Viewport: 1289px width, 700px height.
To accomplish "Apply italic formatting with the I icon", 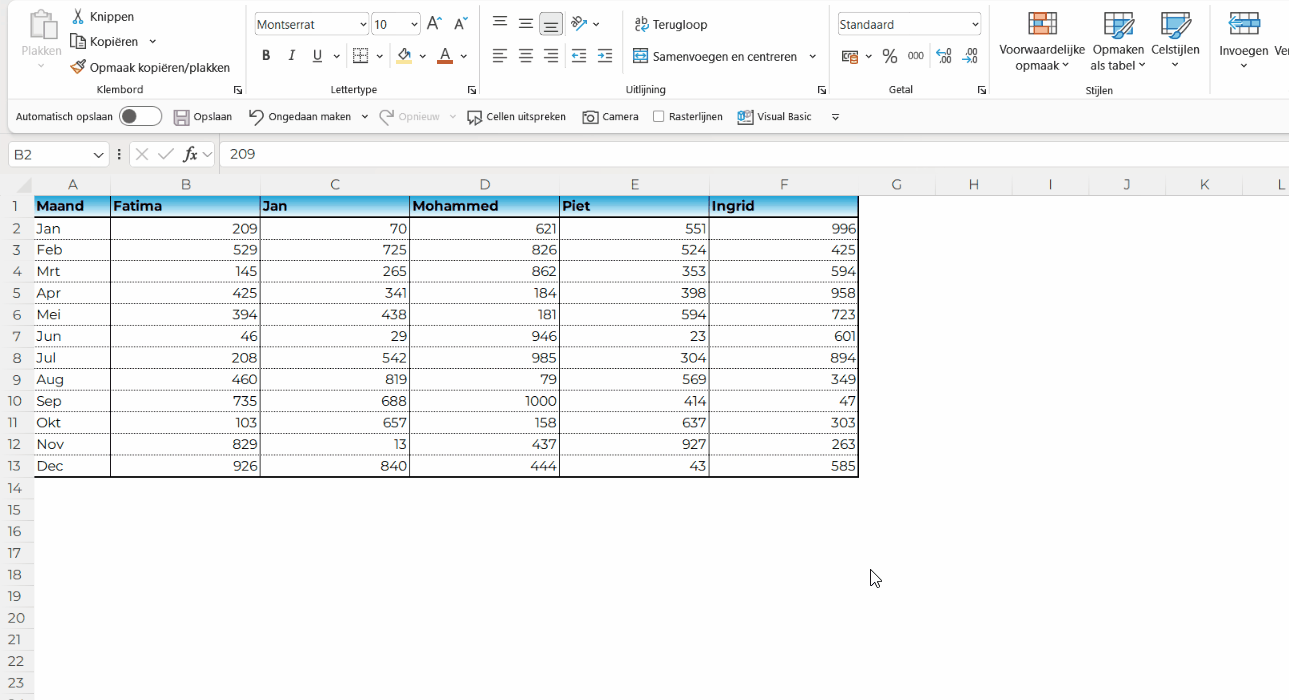I will (x=291, y=56).
